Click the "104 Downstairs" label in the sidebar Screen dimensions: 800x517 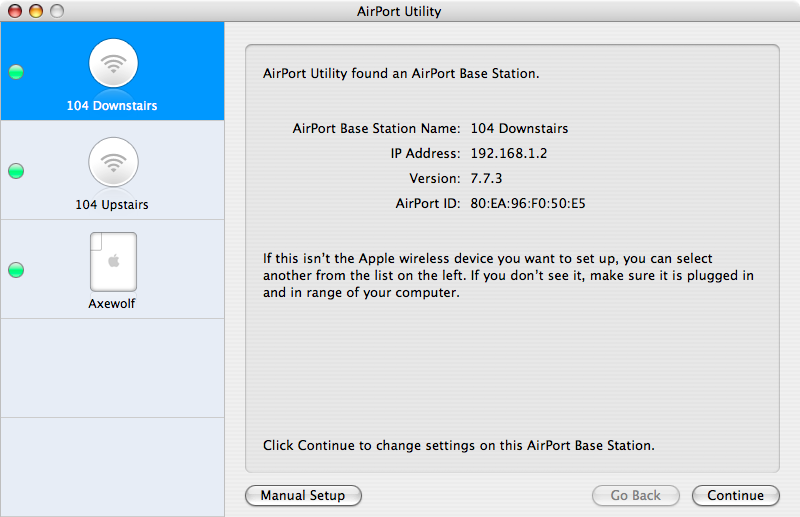click(112, 105)
